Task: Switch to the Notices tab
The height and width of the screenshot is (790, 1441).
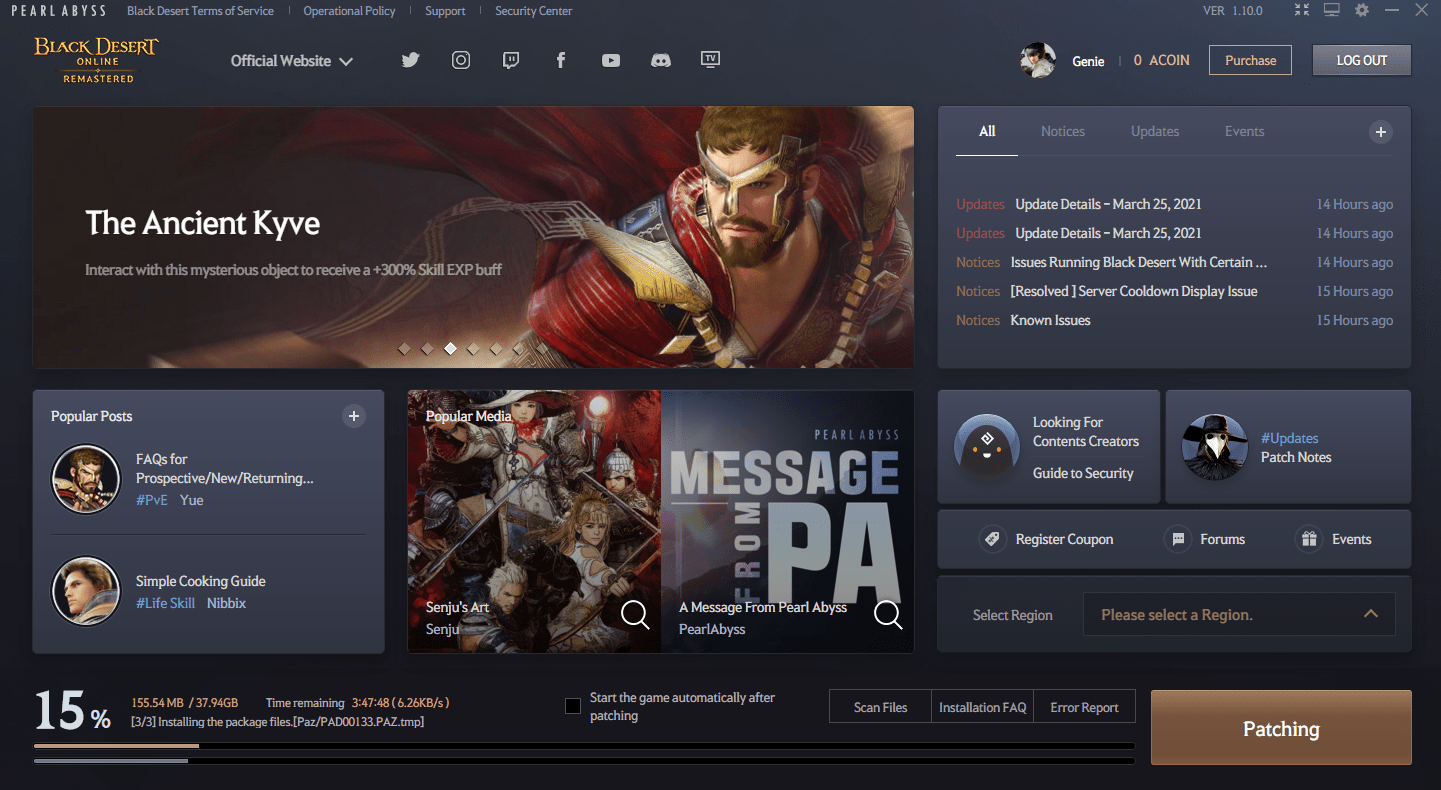Action: tap(1062, 131)
